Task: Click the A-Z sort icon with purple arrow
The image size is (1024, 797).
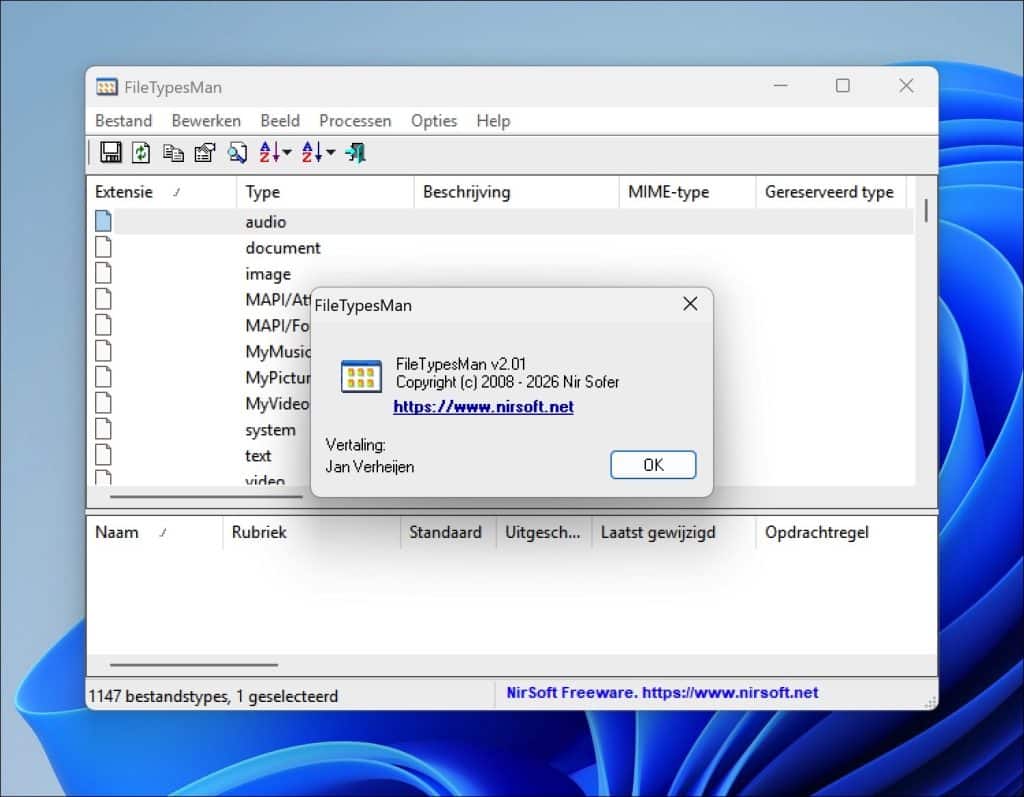Action: (269, 152)
